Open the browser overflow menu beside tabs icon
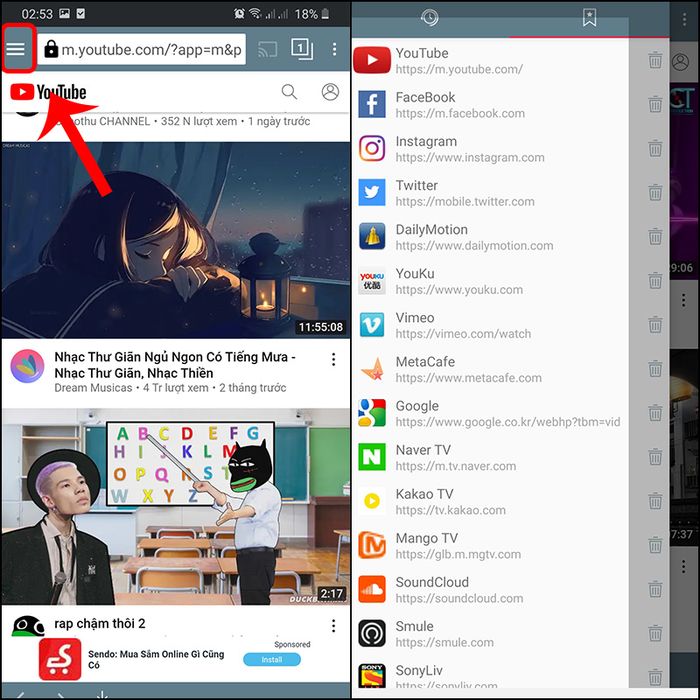 click(x=334, y=49)
